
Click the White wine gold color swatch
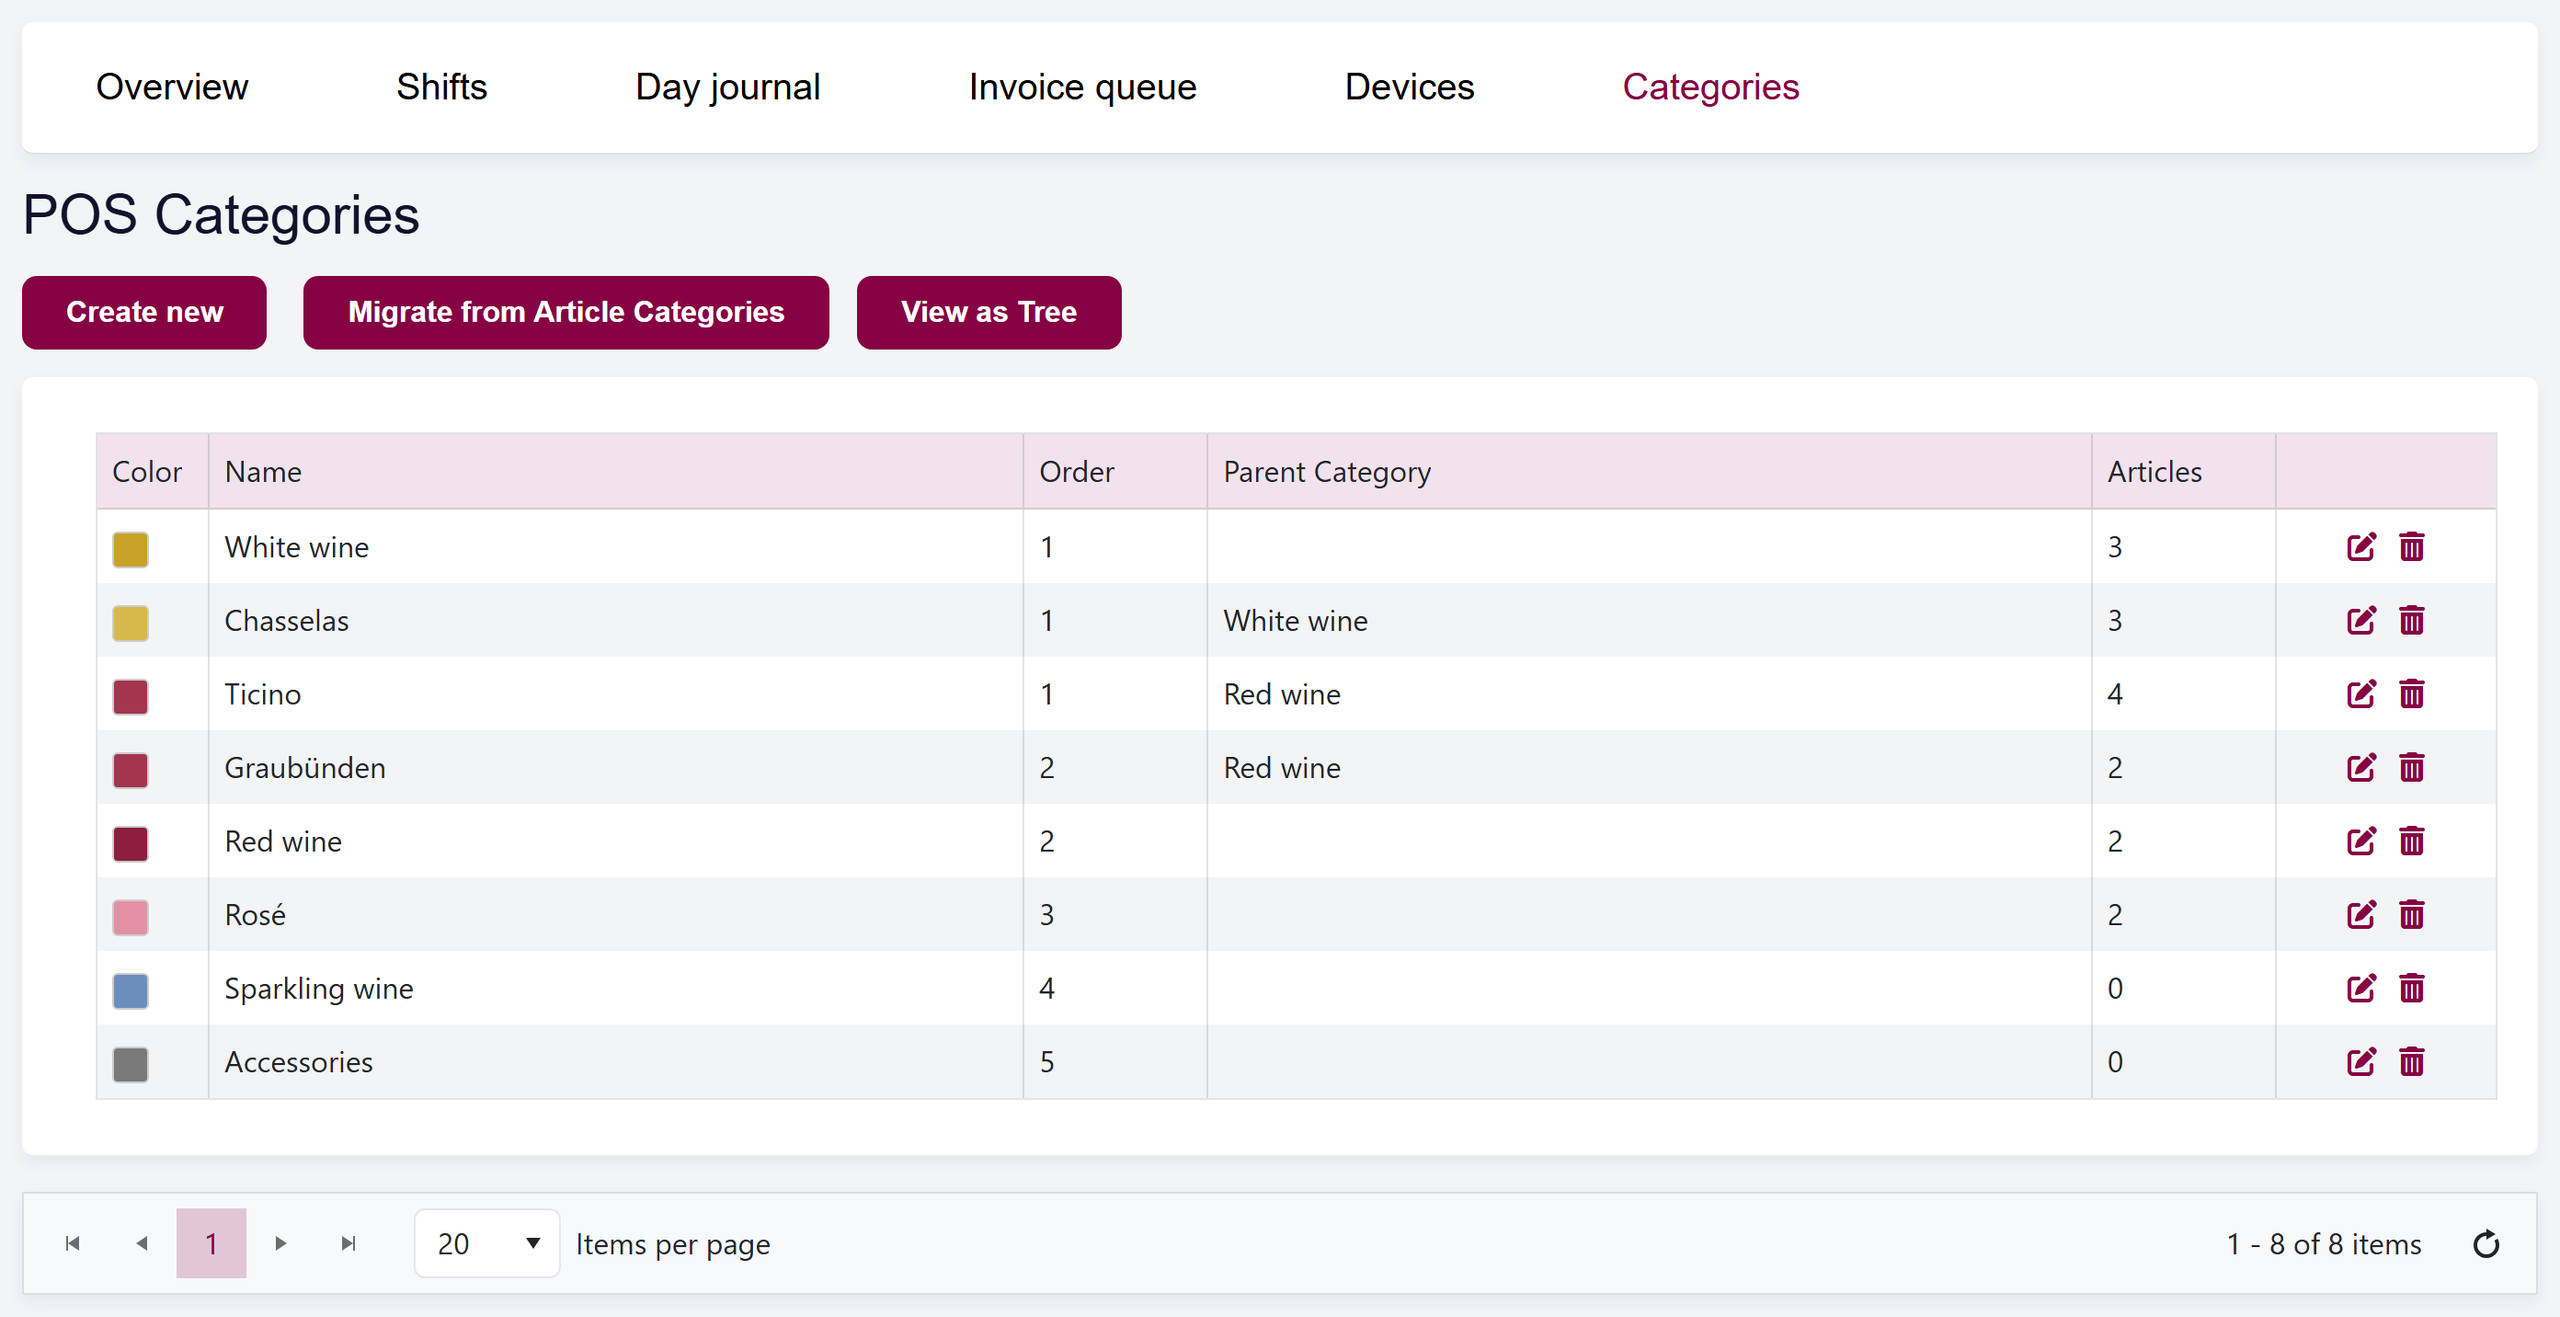click(x=130, y=549)
